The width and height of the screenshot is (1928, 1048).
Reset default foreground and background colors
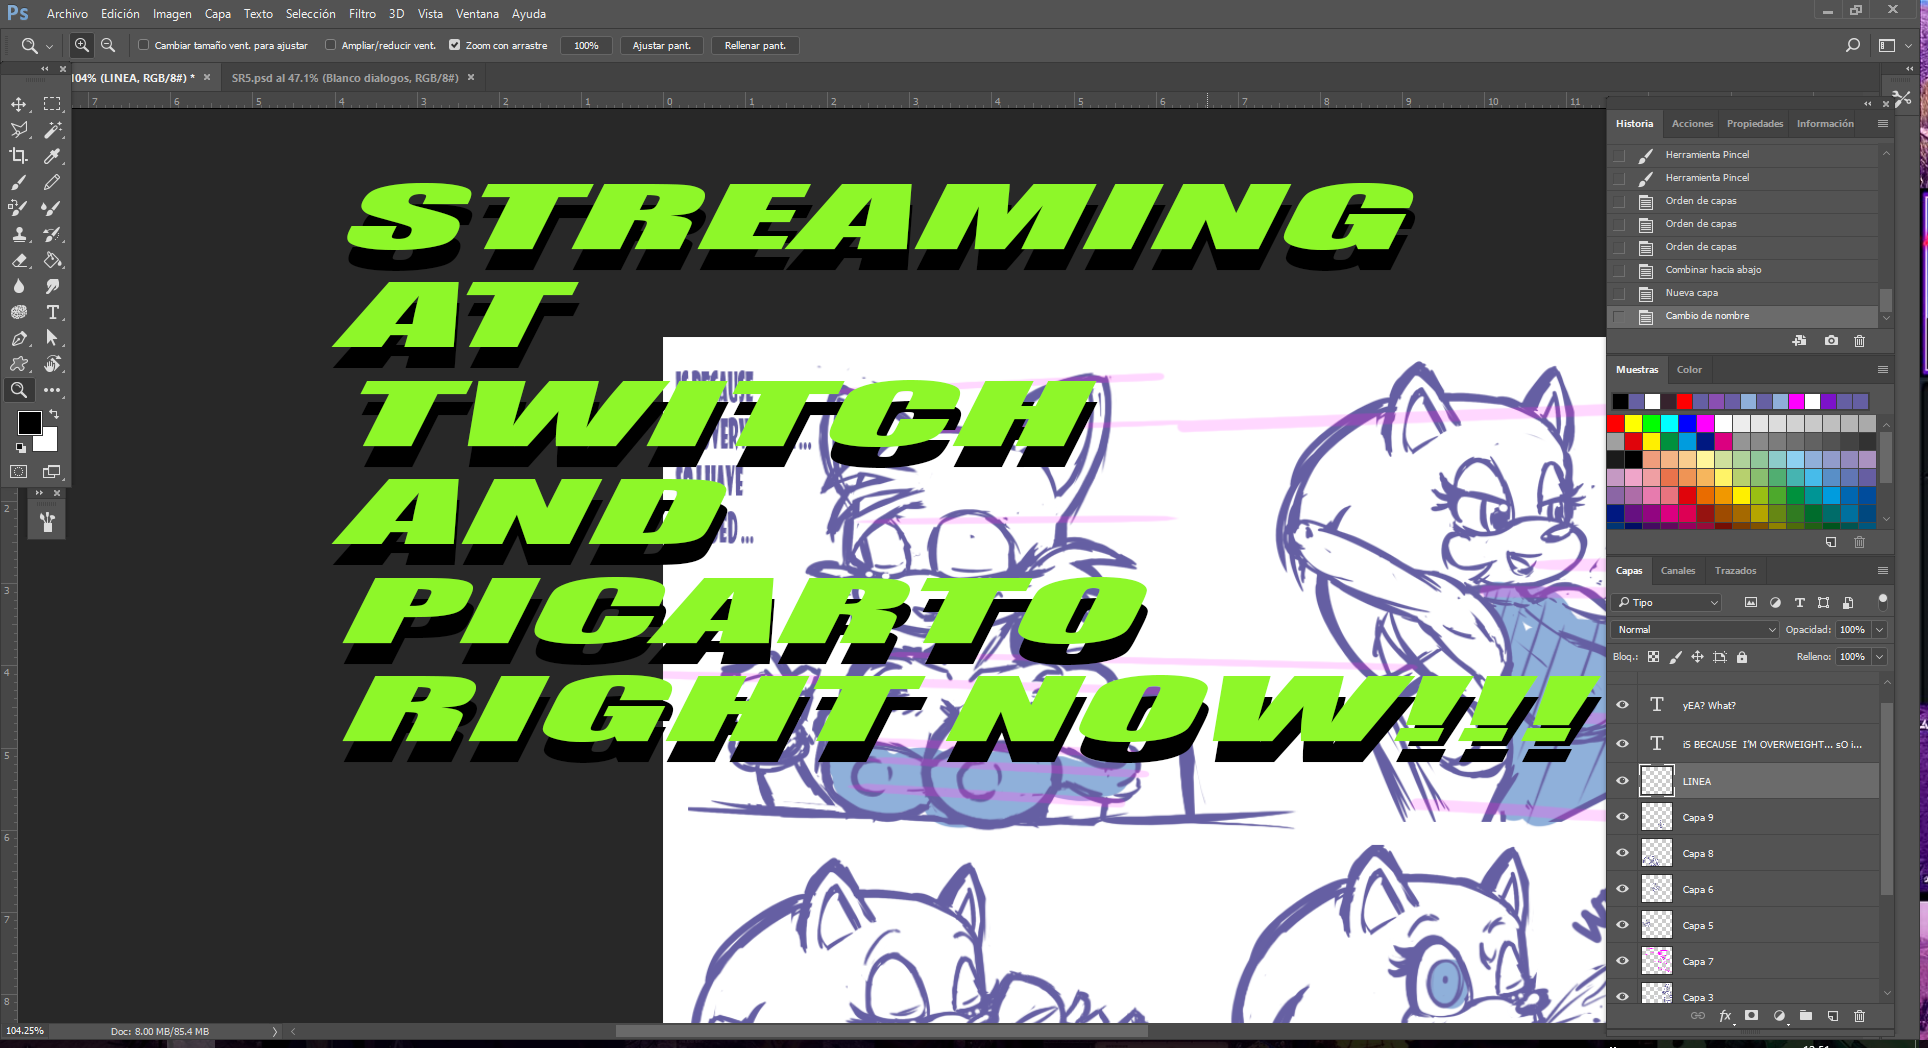21,448
